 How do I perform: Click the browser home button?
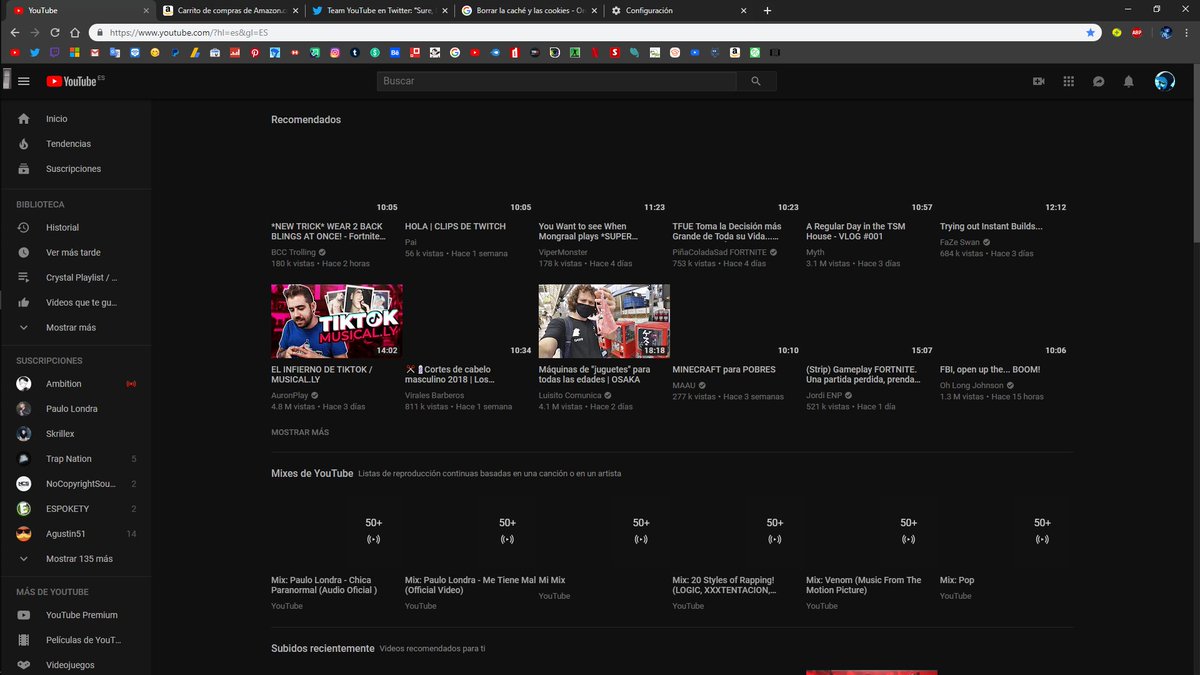click(74, 32)
